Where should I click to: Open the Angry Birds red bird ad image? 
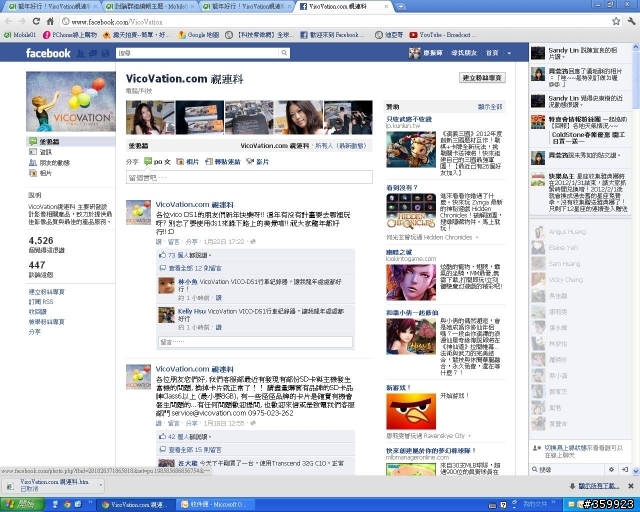(411, 411)
